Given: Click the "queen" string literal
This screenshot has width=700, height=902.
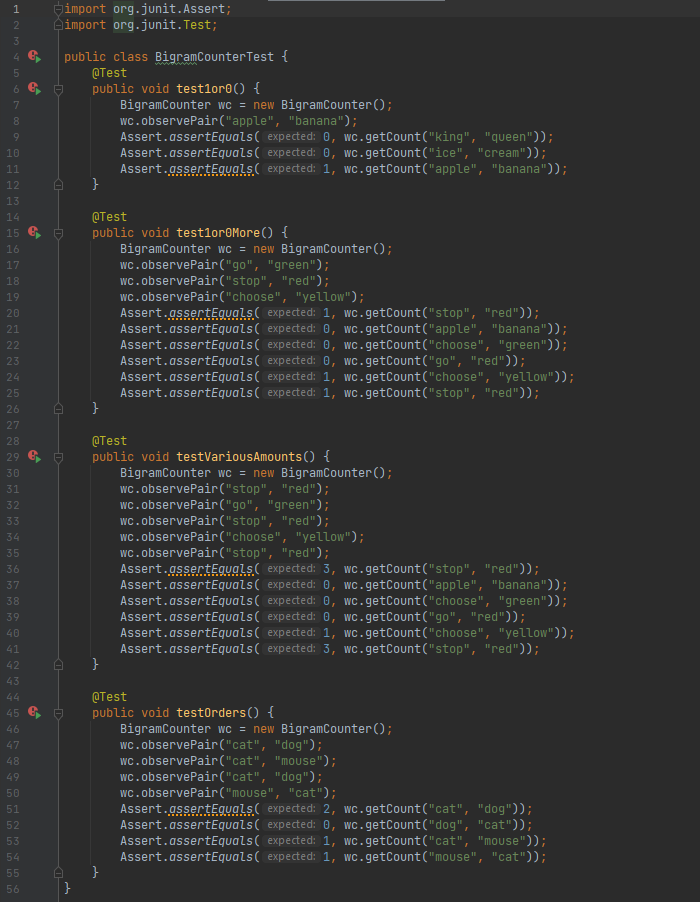Looking at the screenshot, I should (508, 137).
